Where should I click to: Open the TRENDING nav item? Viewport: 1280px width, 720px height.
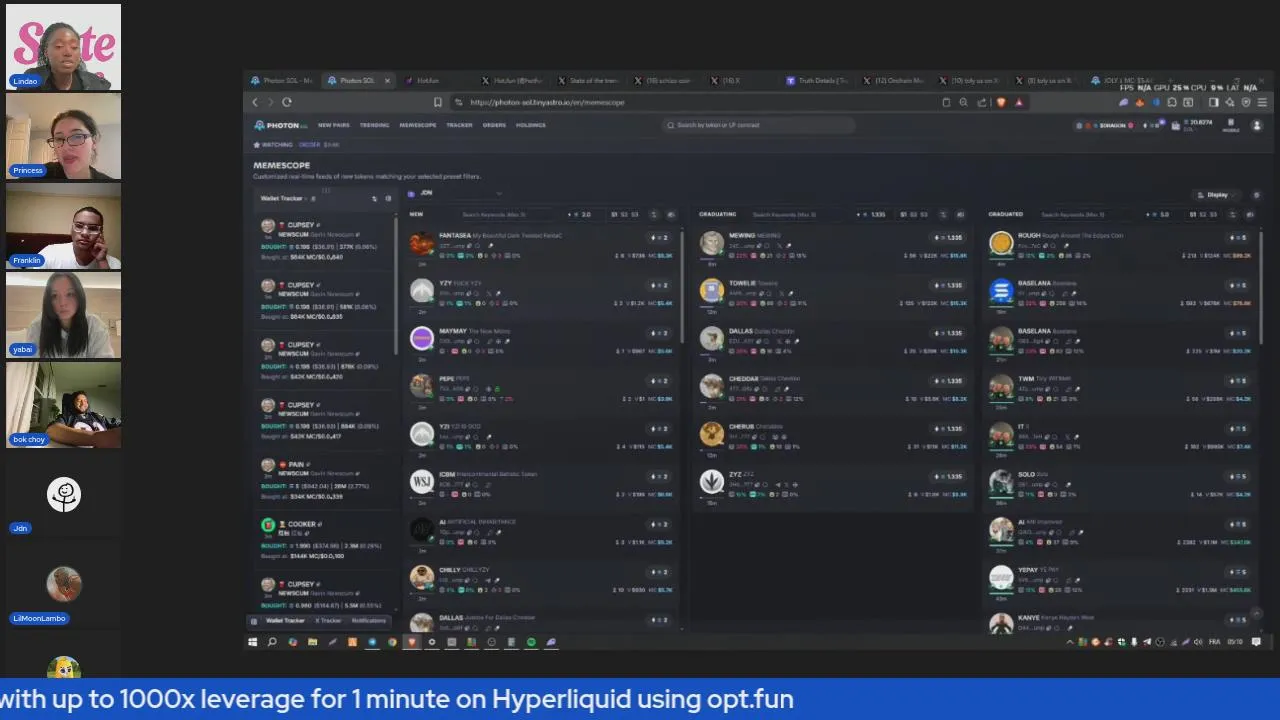click(x=374, y=125)
